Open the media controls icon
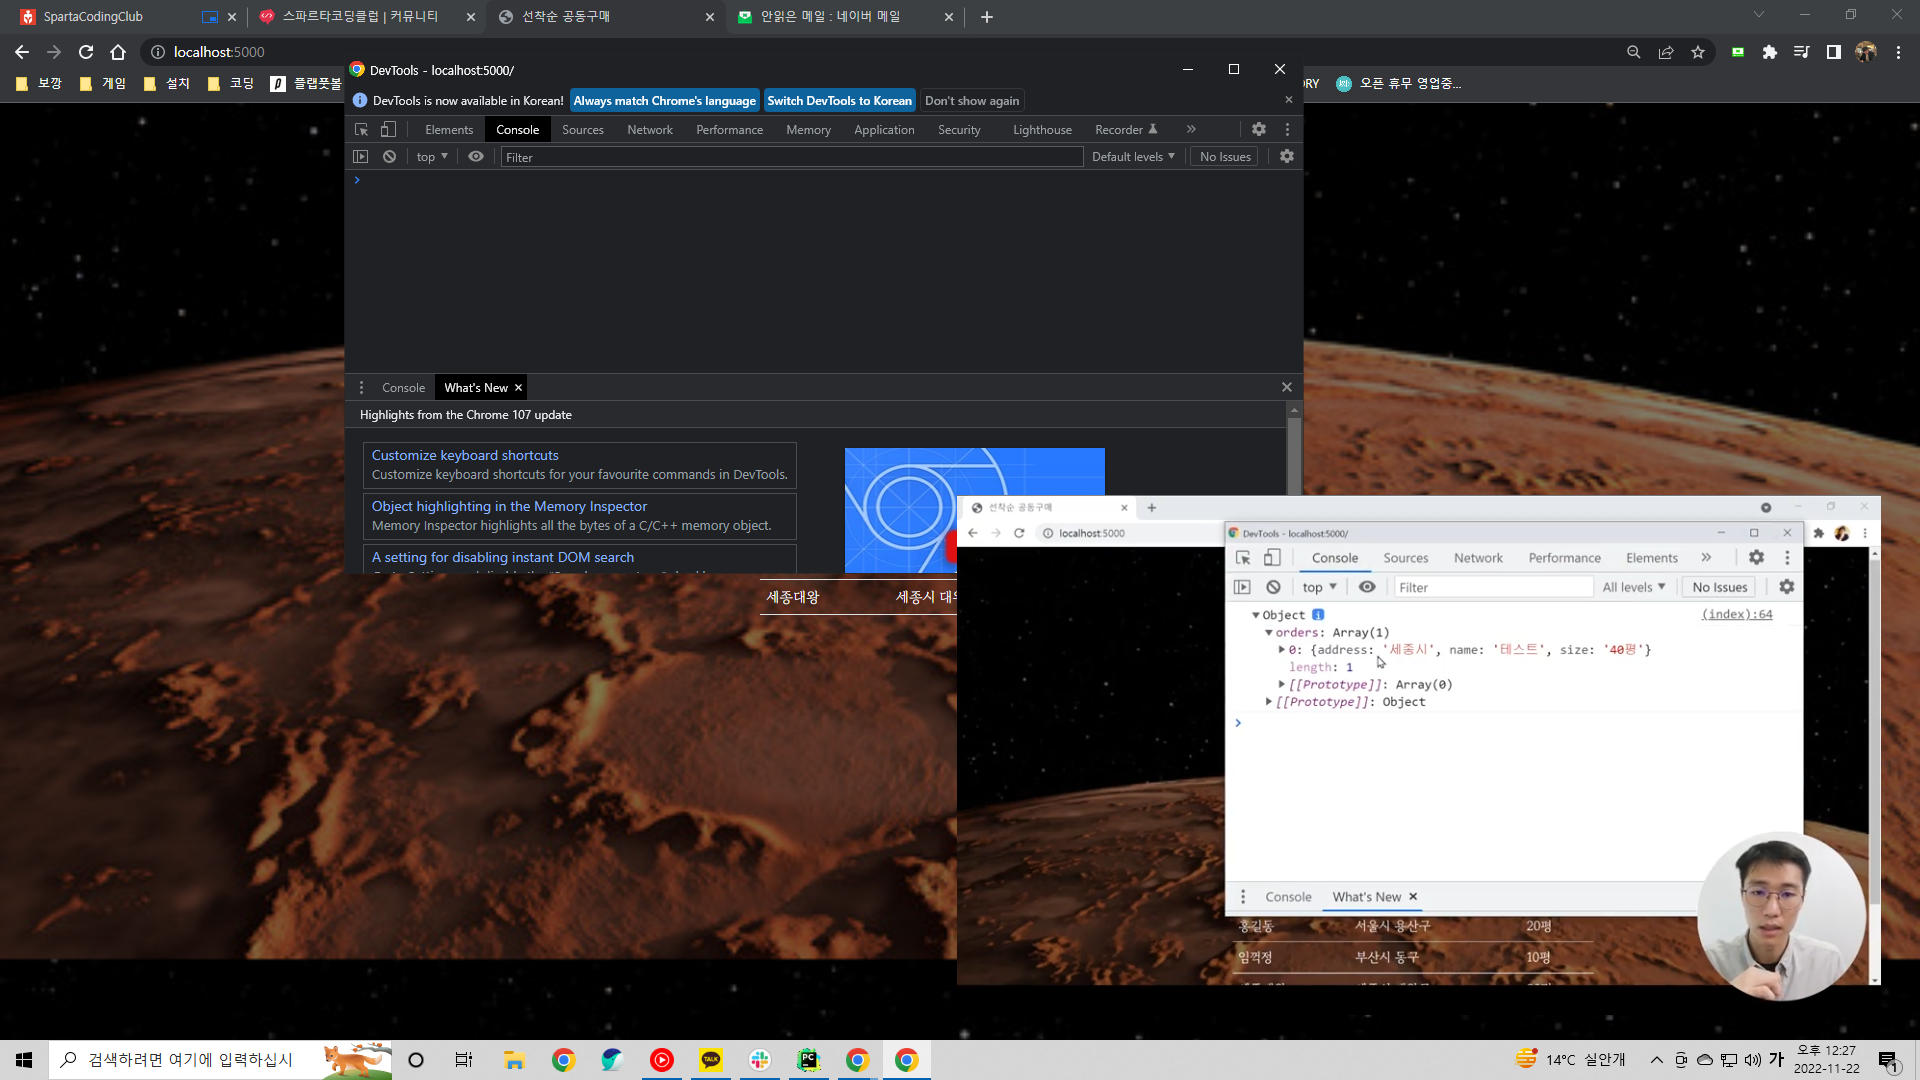 (x=1802, y=52)
